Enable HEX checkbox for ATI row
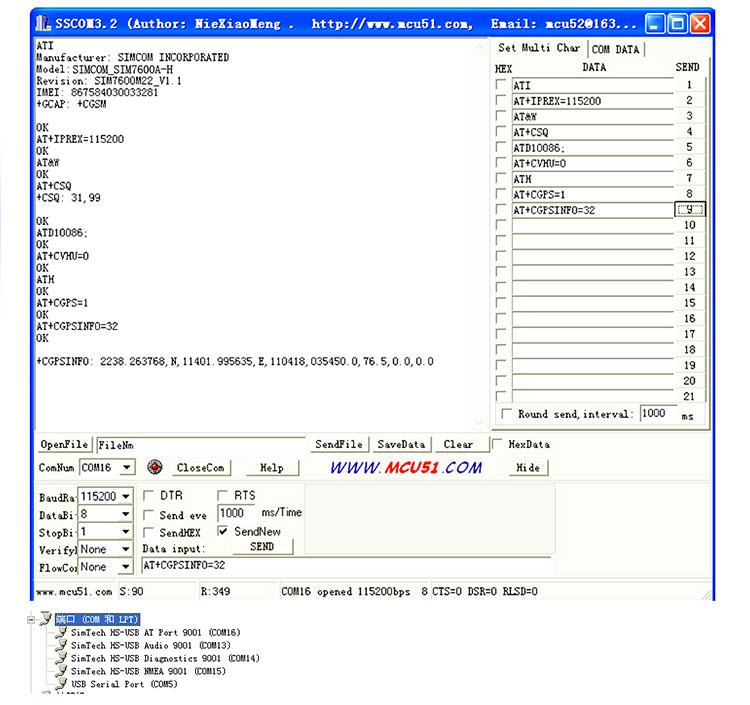The height and width of the screenshot is (705, 750). point(501,85)
